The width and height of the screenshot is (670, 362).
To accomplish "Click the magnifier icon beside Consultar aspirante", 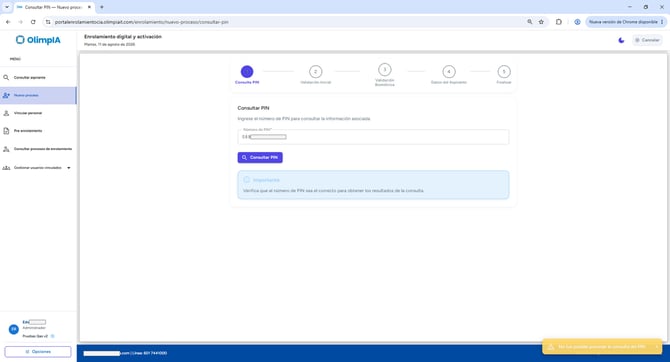I will tap(6, 77).
